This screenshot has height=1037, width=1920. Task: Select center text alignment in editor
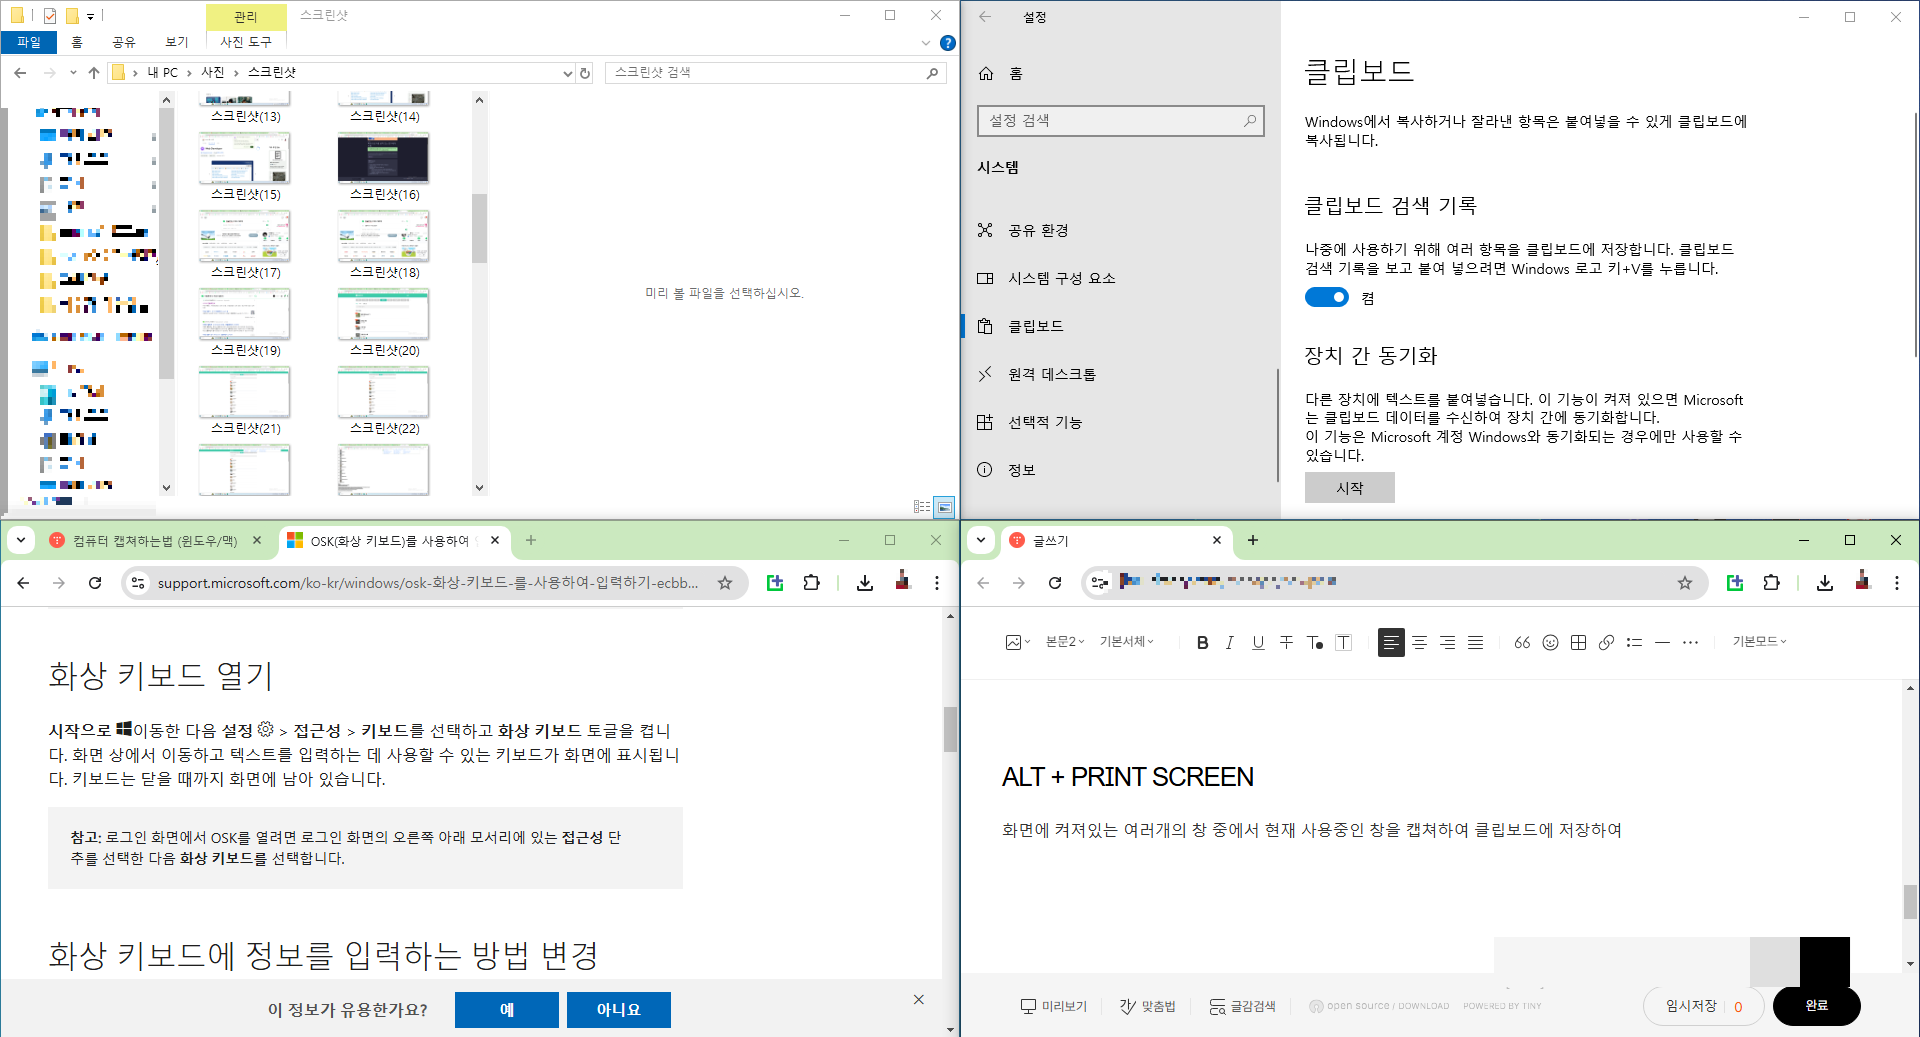click(1419, 642)
